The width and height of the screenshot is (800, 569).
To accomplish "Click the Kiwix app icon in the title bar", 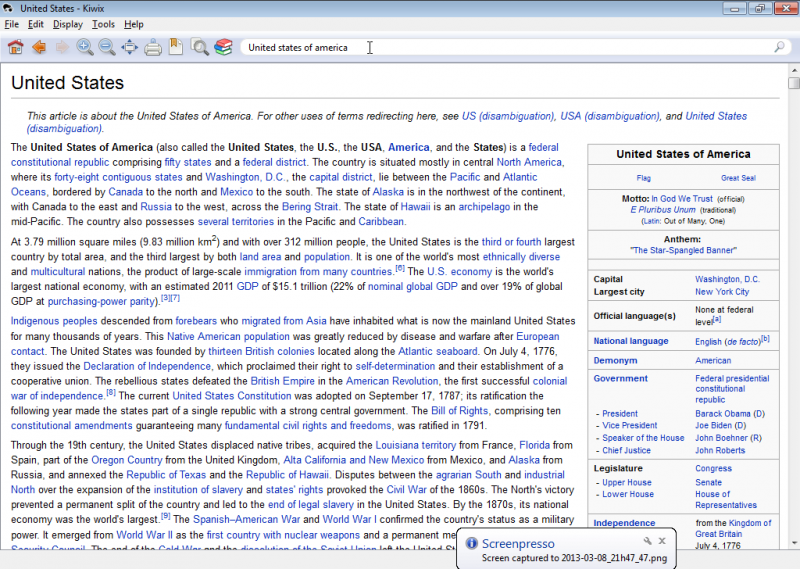I will [8, 8].
